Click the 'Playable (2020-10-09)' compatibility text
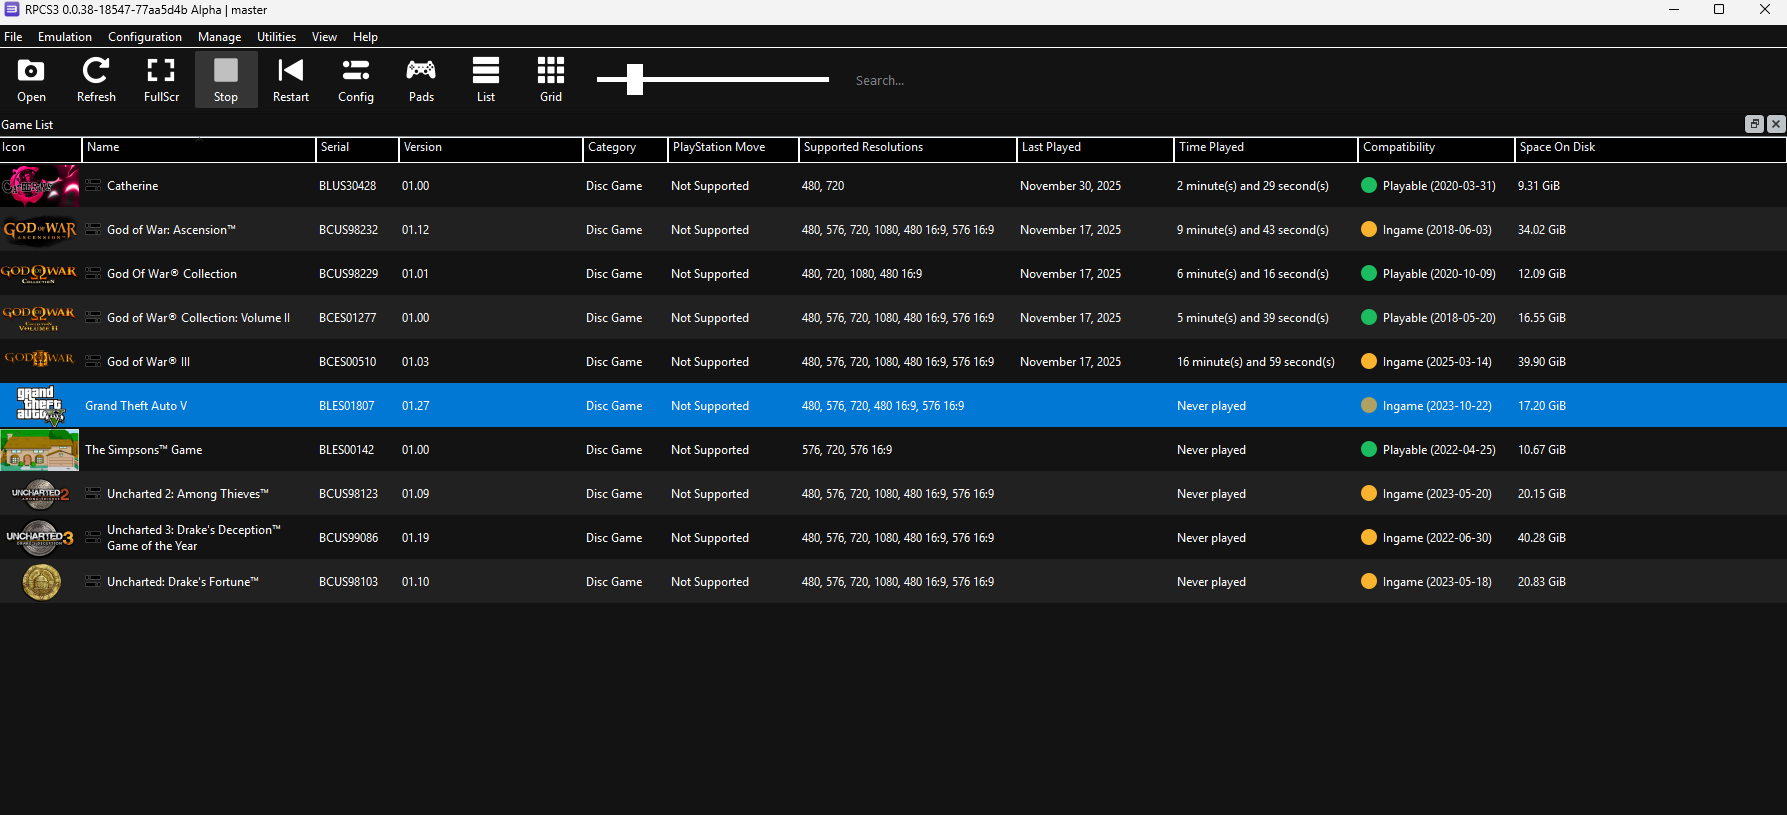Viewport: 1787px width, 815px height. tap(1439, 274)
